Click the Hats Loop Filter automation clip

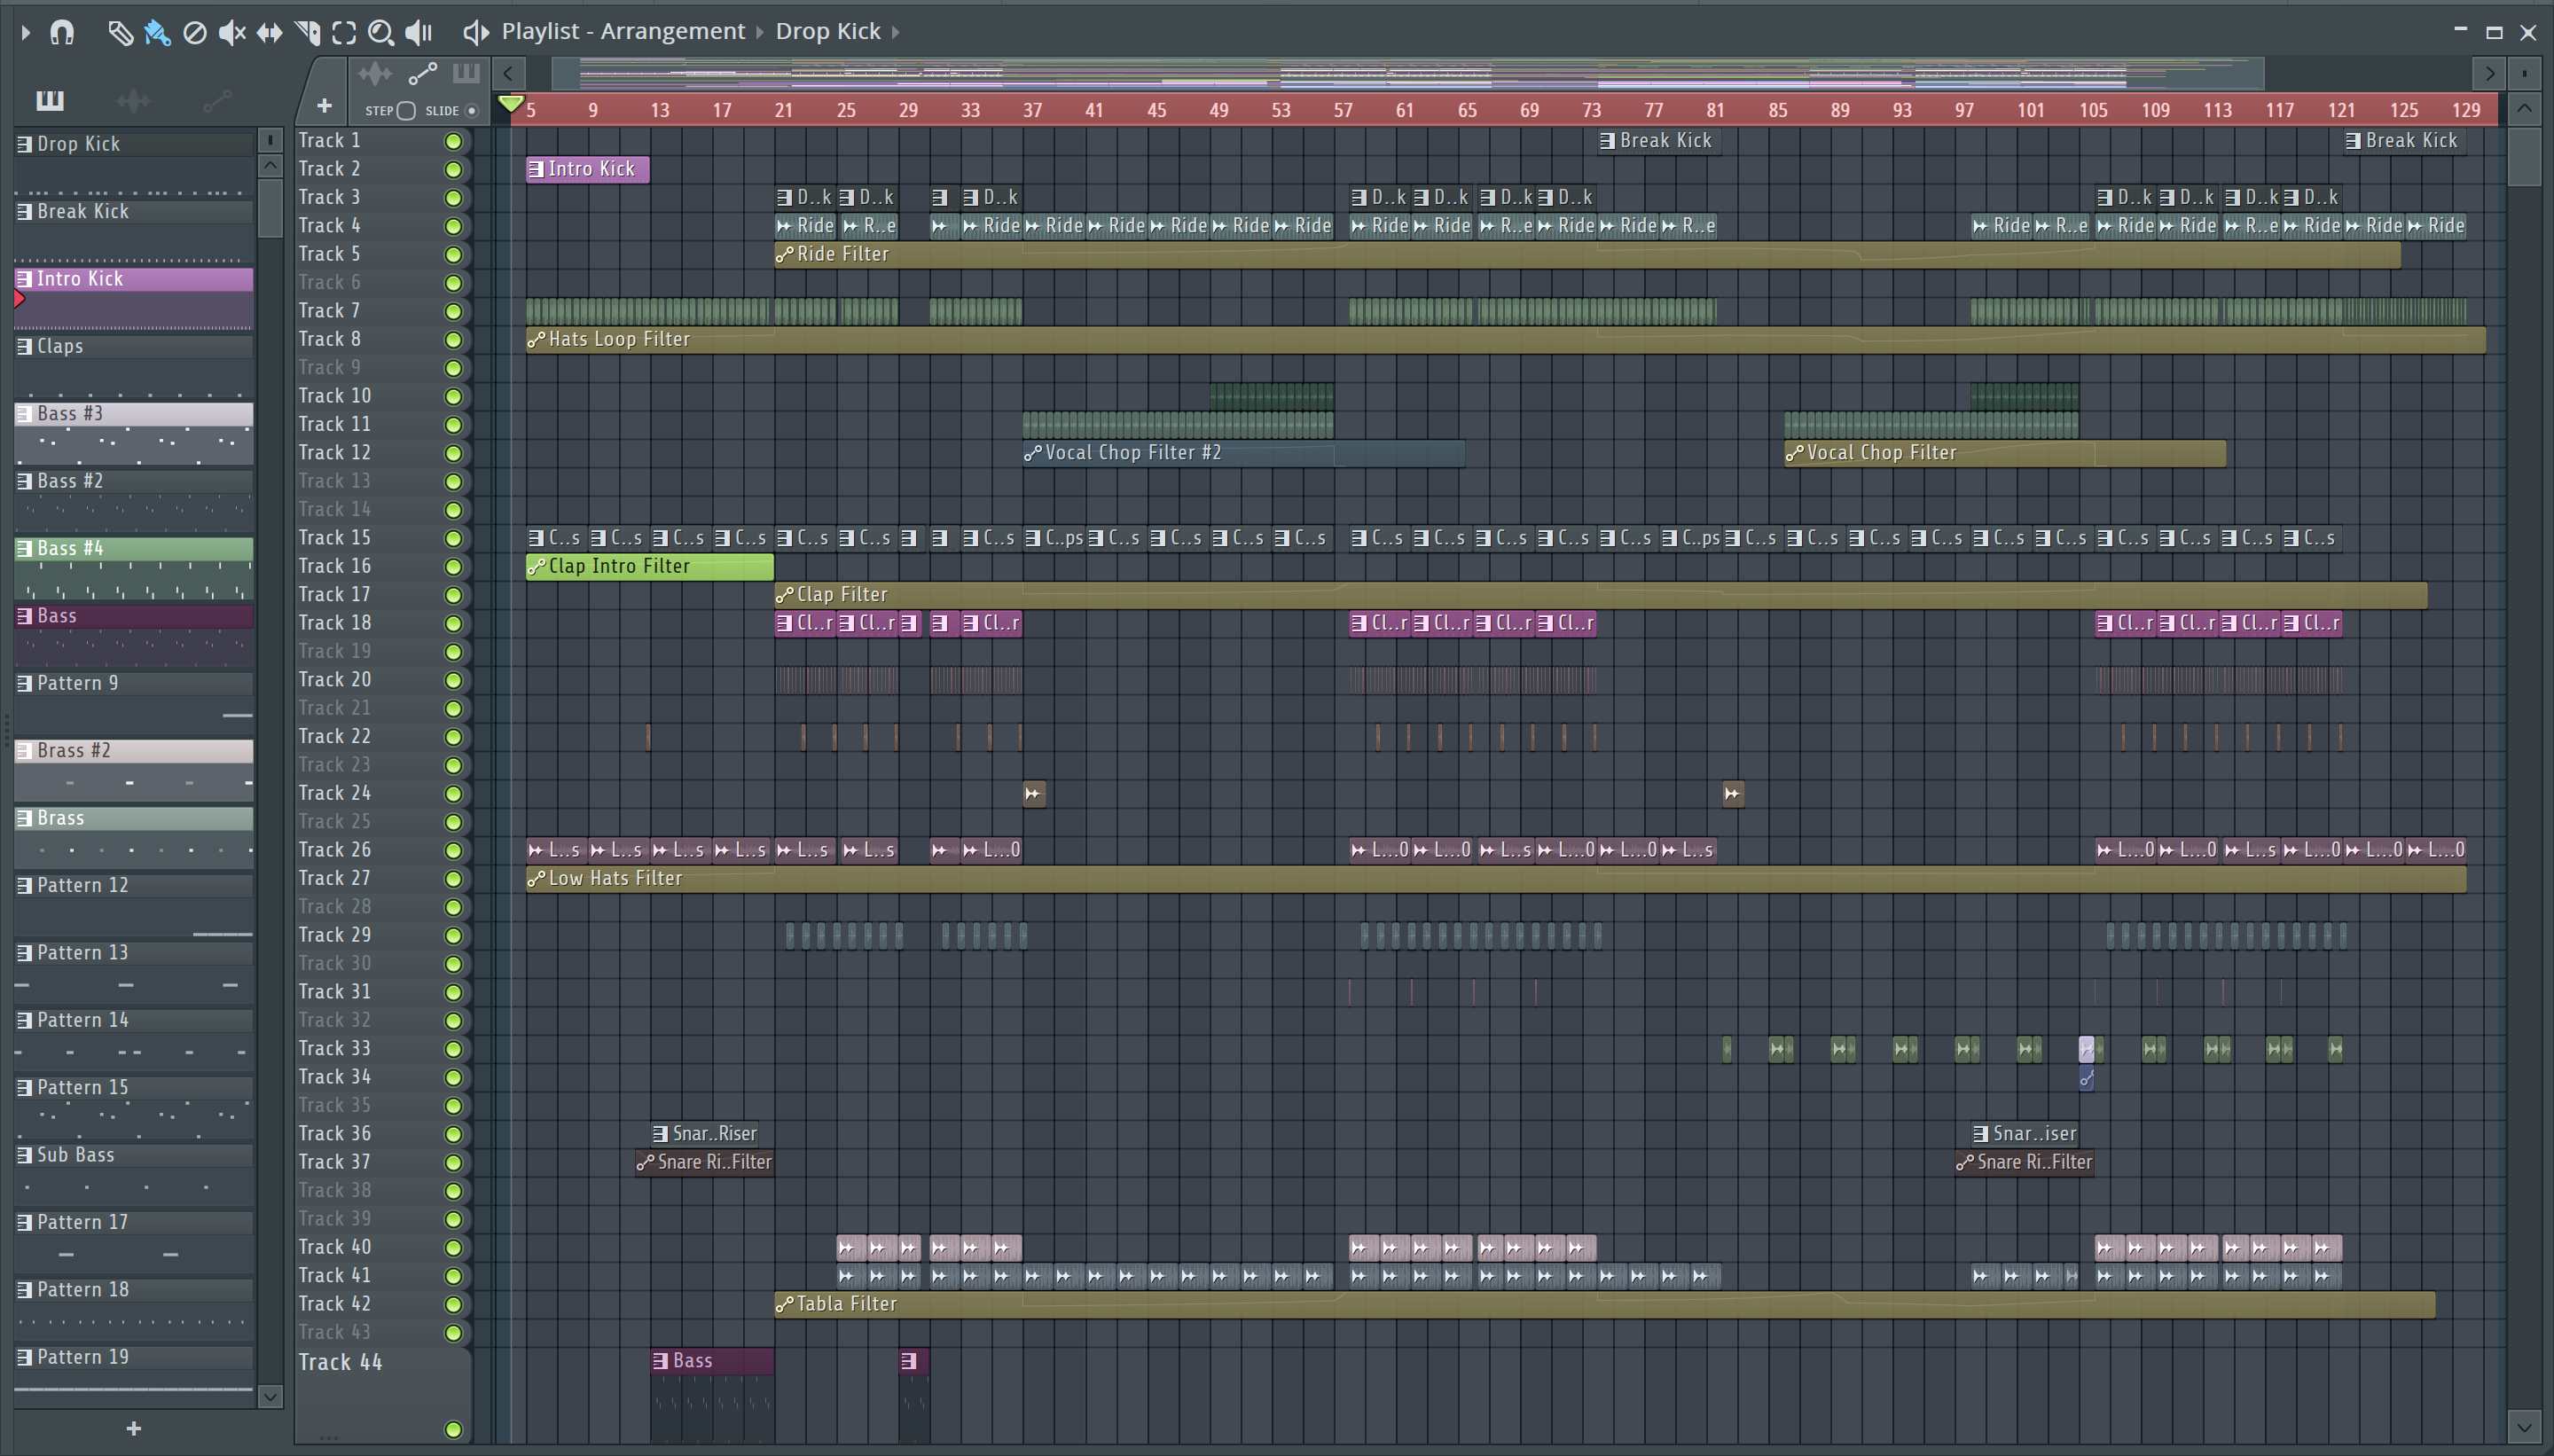(x=1506, y=340)
